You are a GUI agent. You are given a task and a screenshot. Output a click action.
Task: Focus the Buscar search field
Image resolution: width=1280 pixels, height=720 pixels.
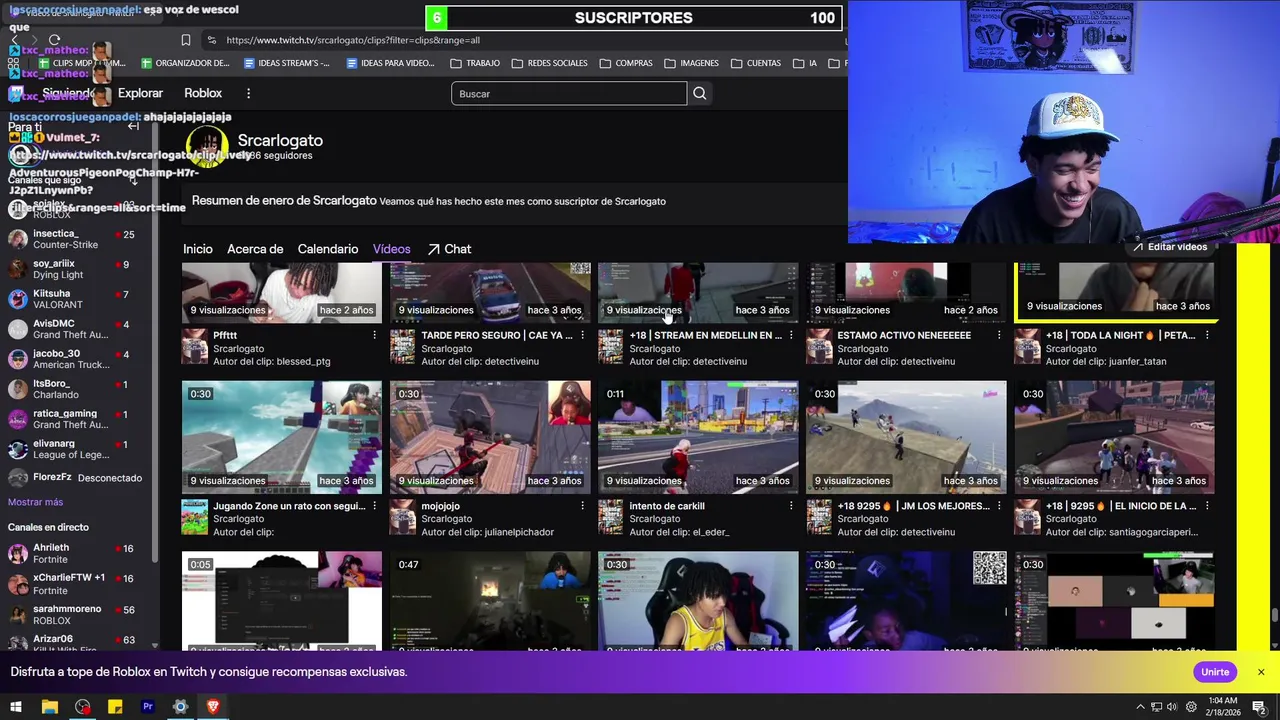(569, 93)
